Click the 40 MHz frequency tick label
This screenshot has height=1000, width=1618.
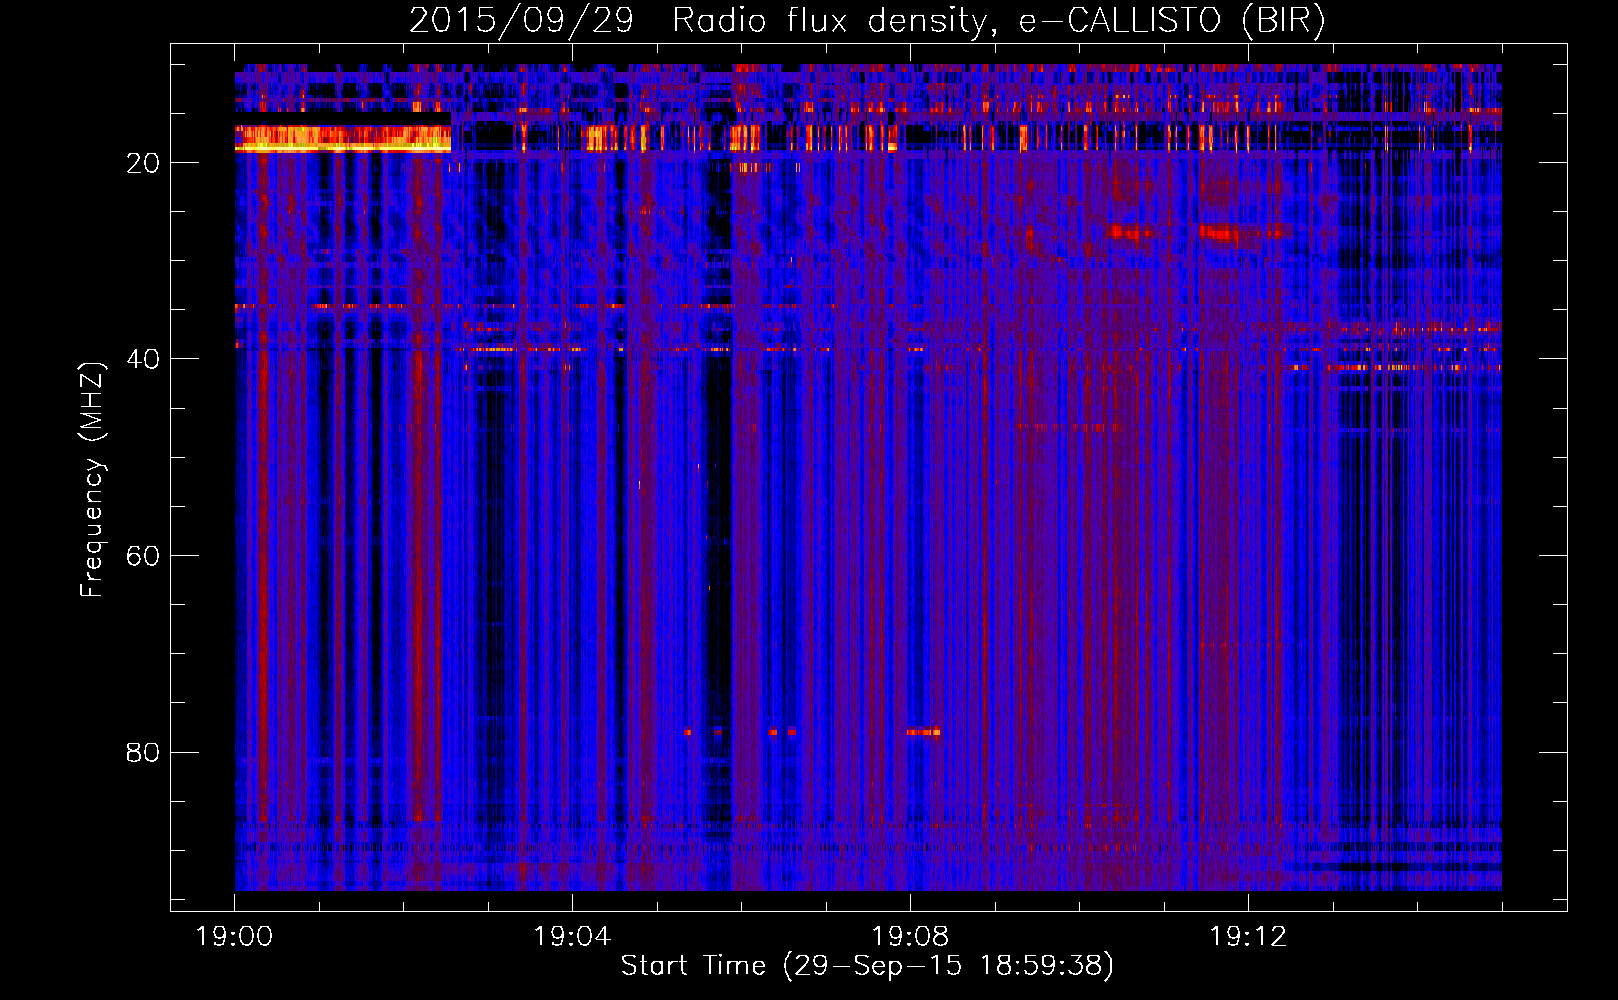pyautogui.click(x=143, y=359)
